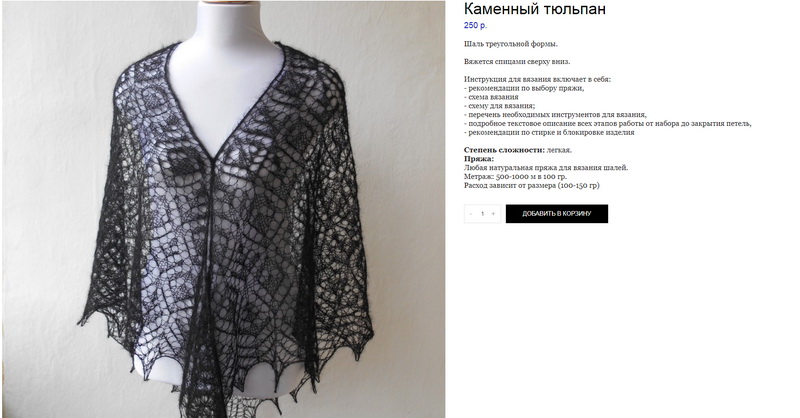The height and width of the screenshot is (418, 800).
Task: Click the Степень сложности difficulty label
Action: [504, 150]
